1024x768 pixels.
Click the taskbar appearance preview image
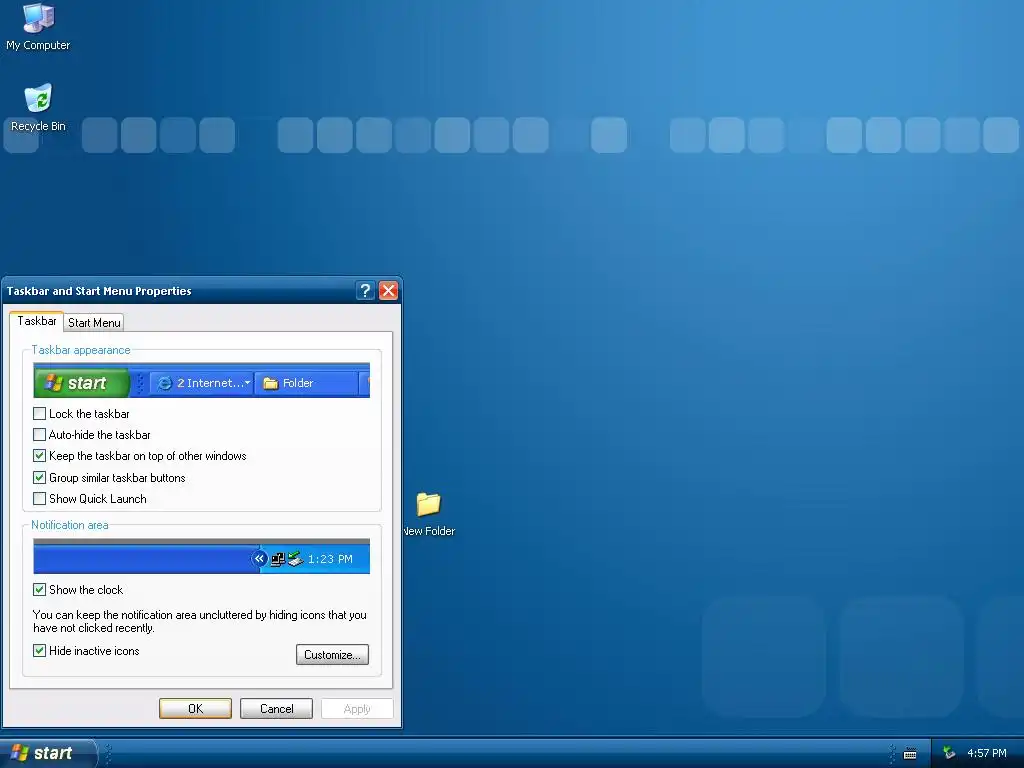[x=201, y=380]
